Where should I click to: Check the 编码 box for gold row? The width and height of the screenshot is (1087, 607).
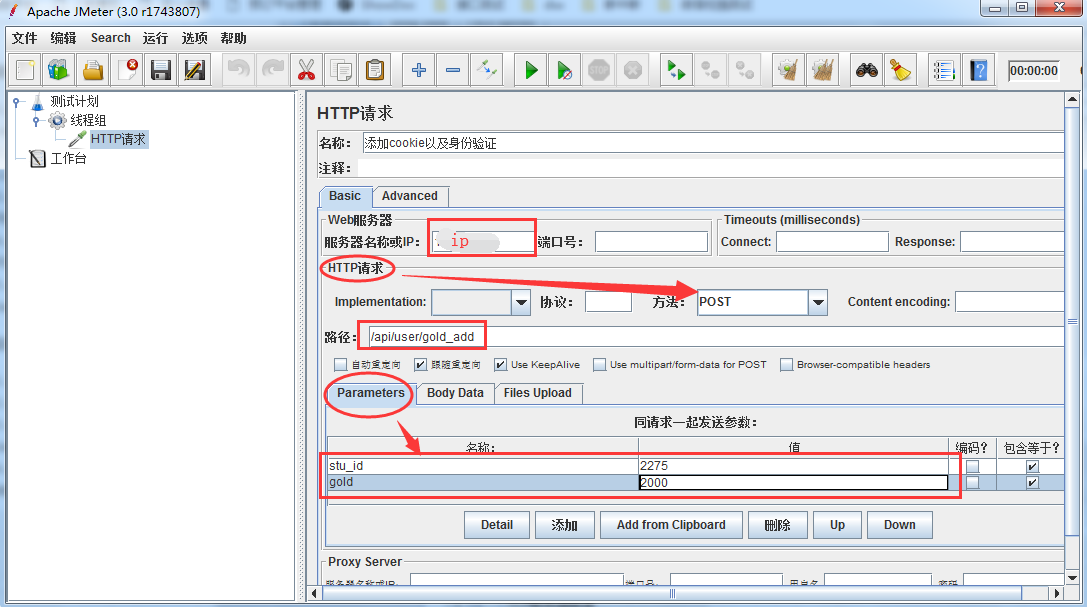(x=973, y=482)
